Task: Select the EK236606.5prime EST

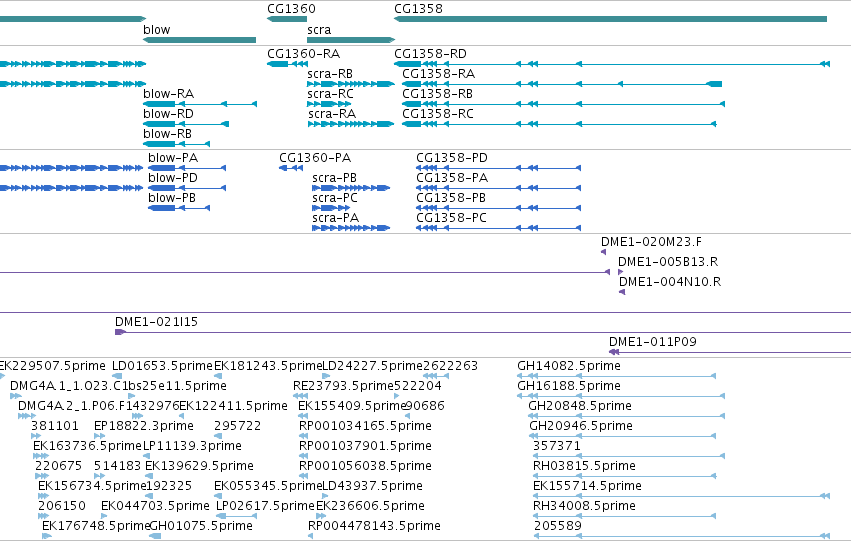Action: (321, 517)
